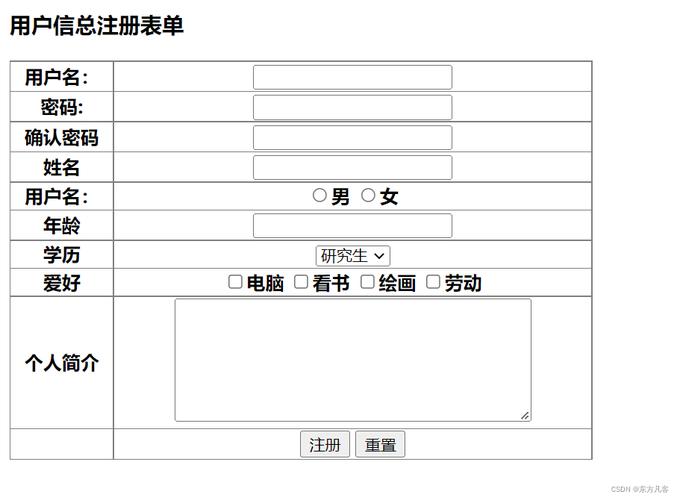Click the 用户信总注册表单 heading

(x=97, y=26)
